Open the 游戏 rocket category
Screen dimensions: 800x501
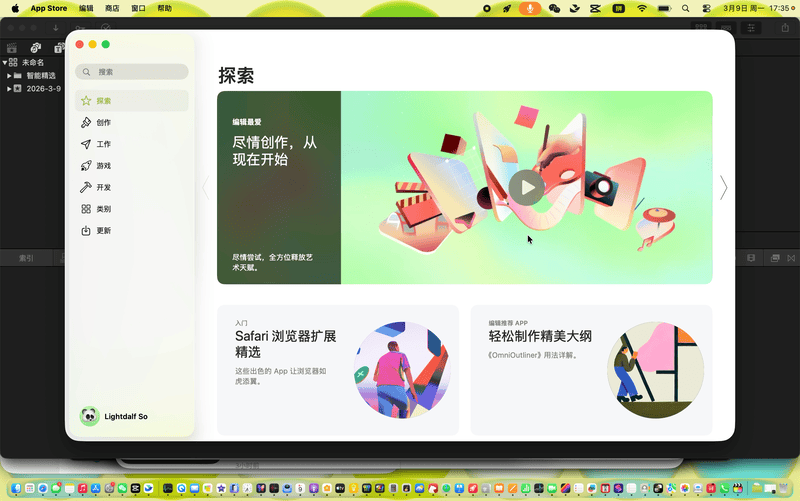click(x=87, y=166)
